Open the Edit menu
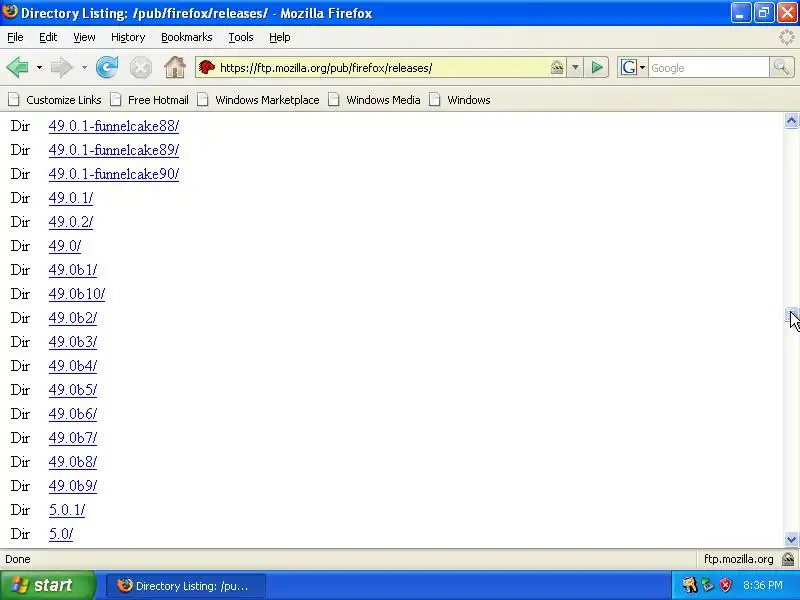 click(x=48, y=37)
